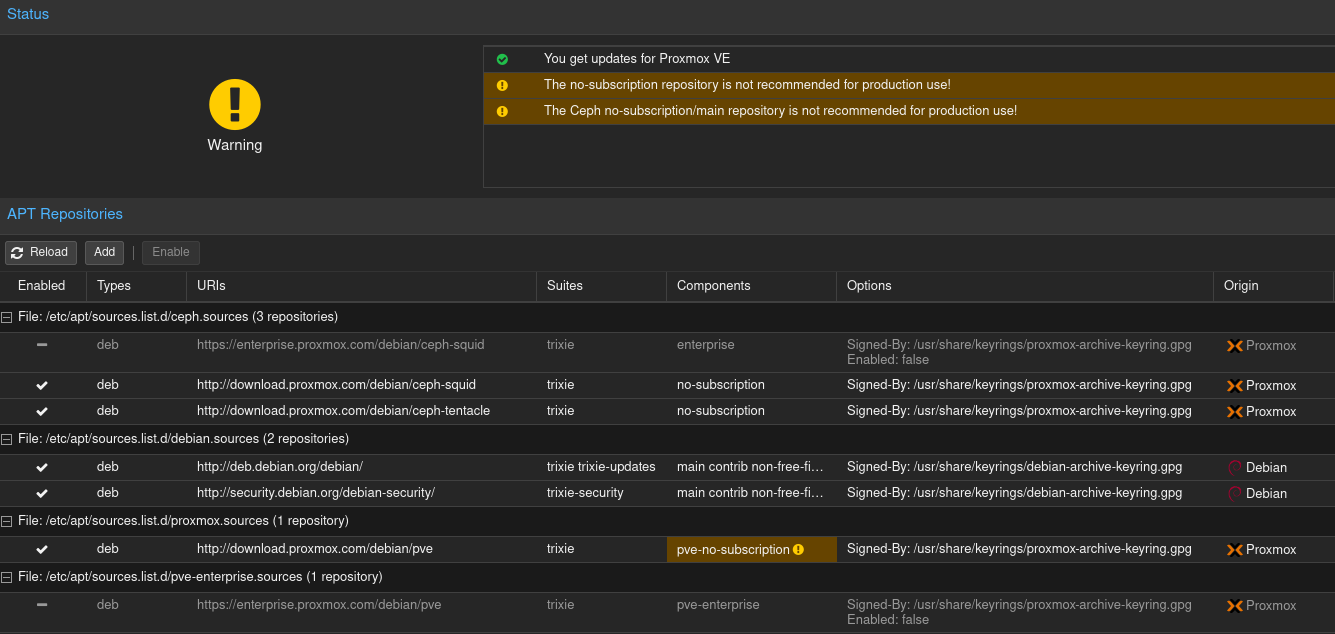The height and width of the screenshot is (634, 1335).
Task: Collapse the proxmox.sources file group
Action: click(7, 521)
